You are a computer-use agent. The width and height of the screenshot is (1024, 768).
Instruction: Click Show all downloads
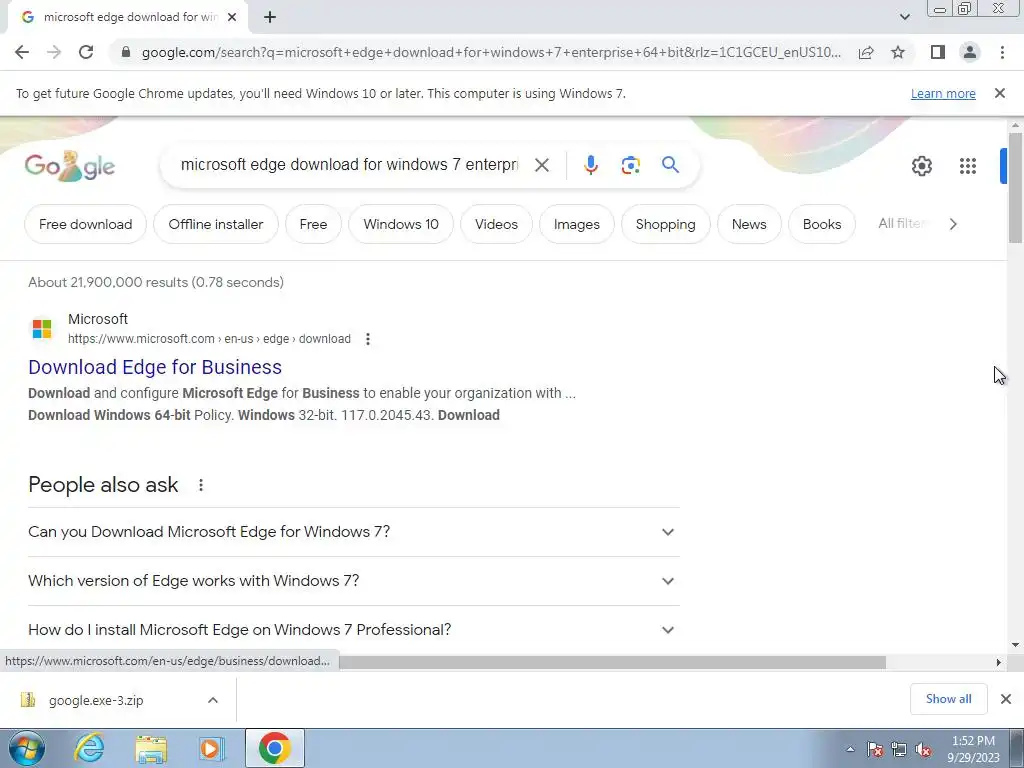948,699
